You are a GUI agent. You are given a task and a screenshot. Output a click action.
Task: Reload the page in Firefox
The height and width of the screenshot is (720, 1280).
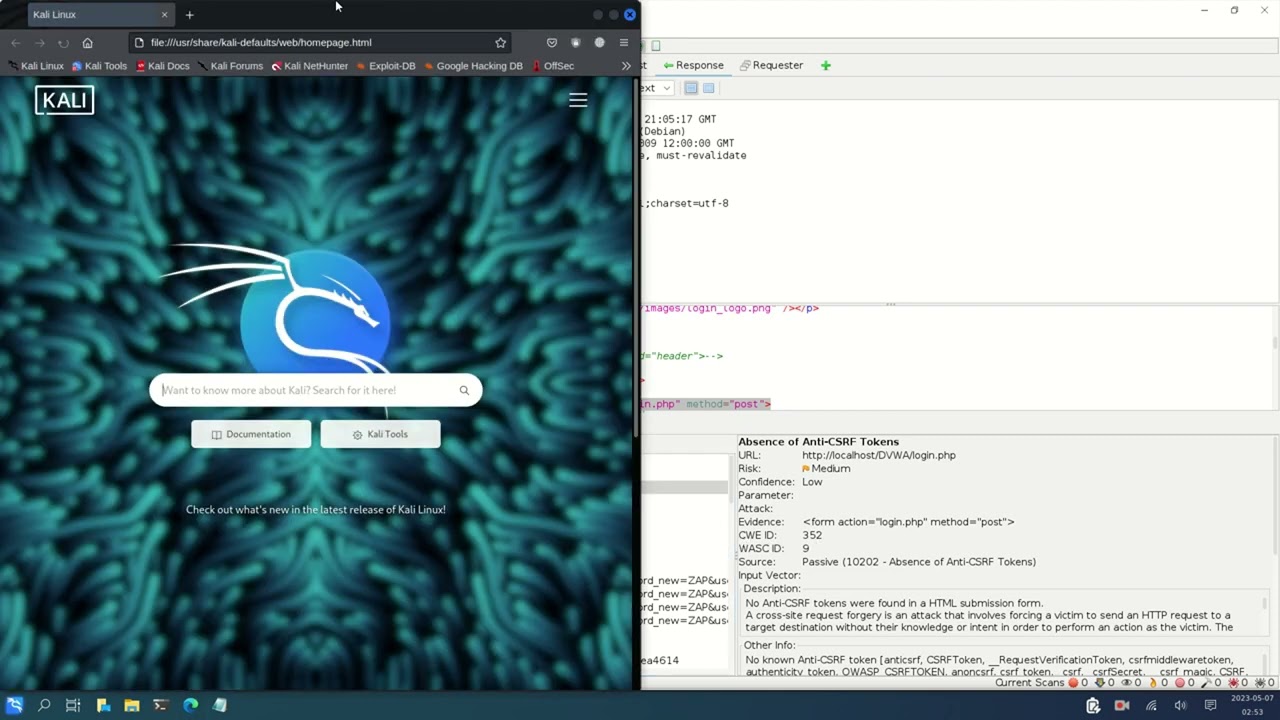click(x=63, y=42)
